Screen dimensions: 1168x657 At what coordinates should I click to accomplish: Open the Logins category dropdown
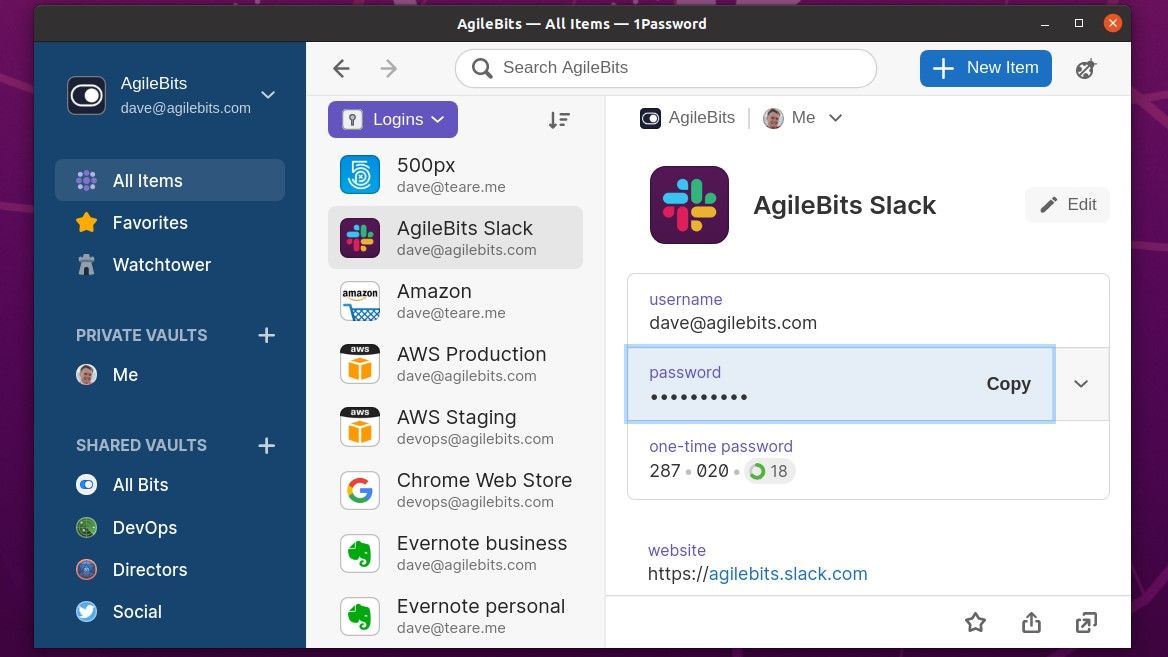pyautogui.click(x=393, y=119)
